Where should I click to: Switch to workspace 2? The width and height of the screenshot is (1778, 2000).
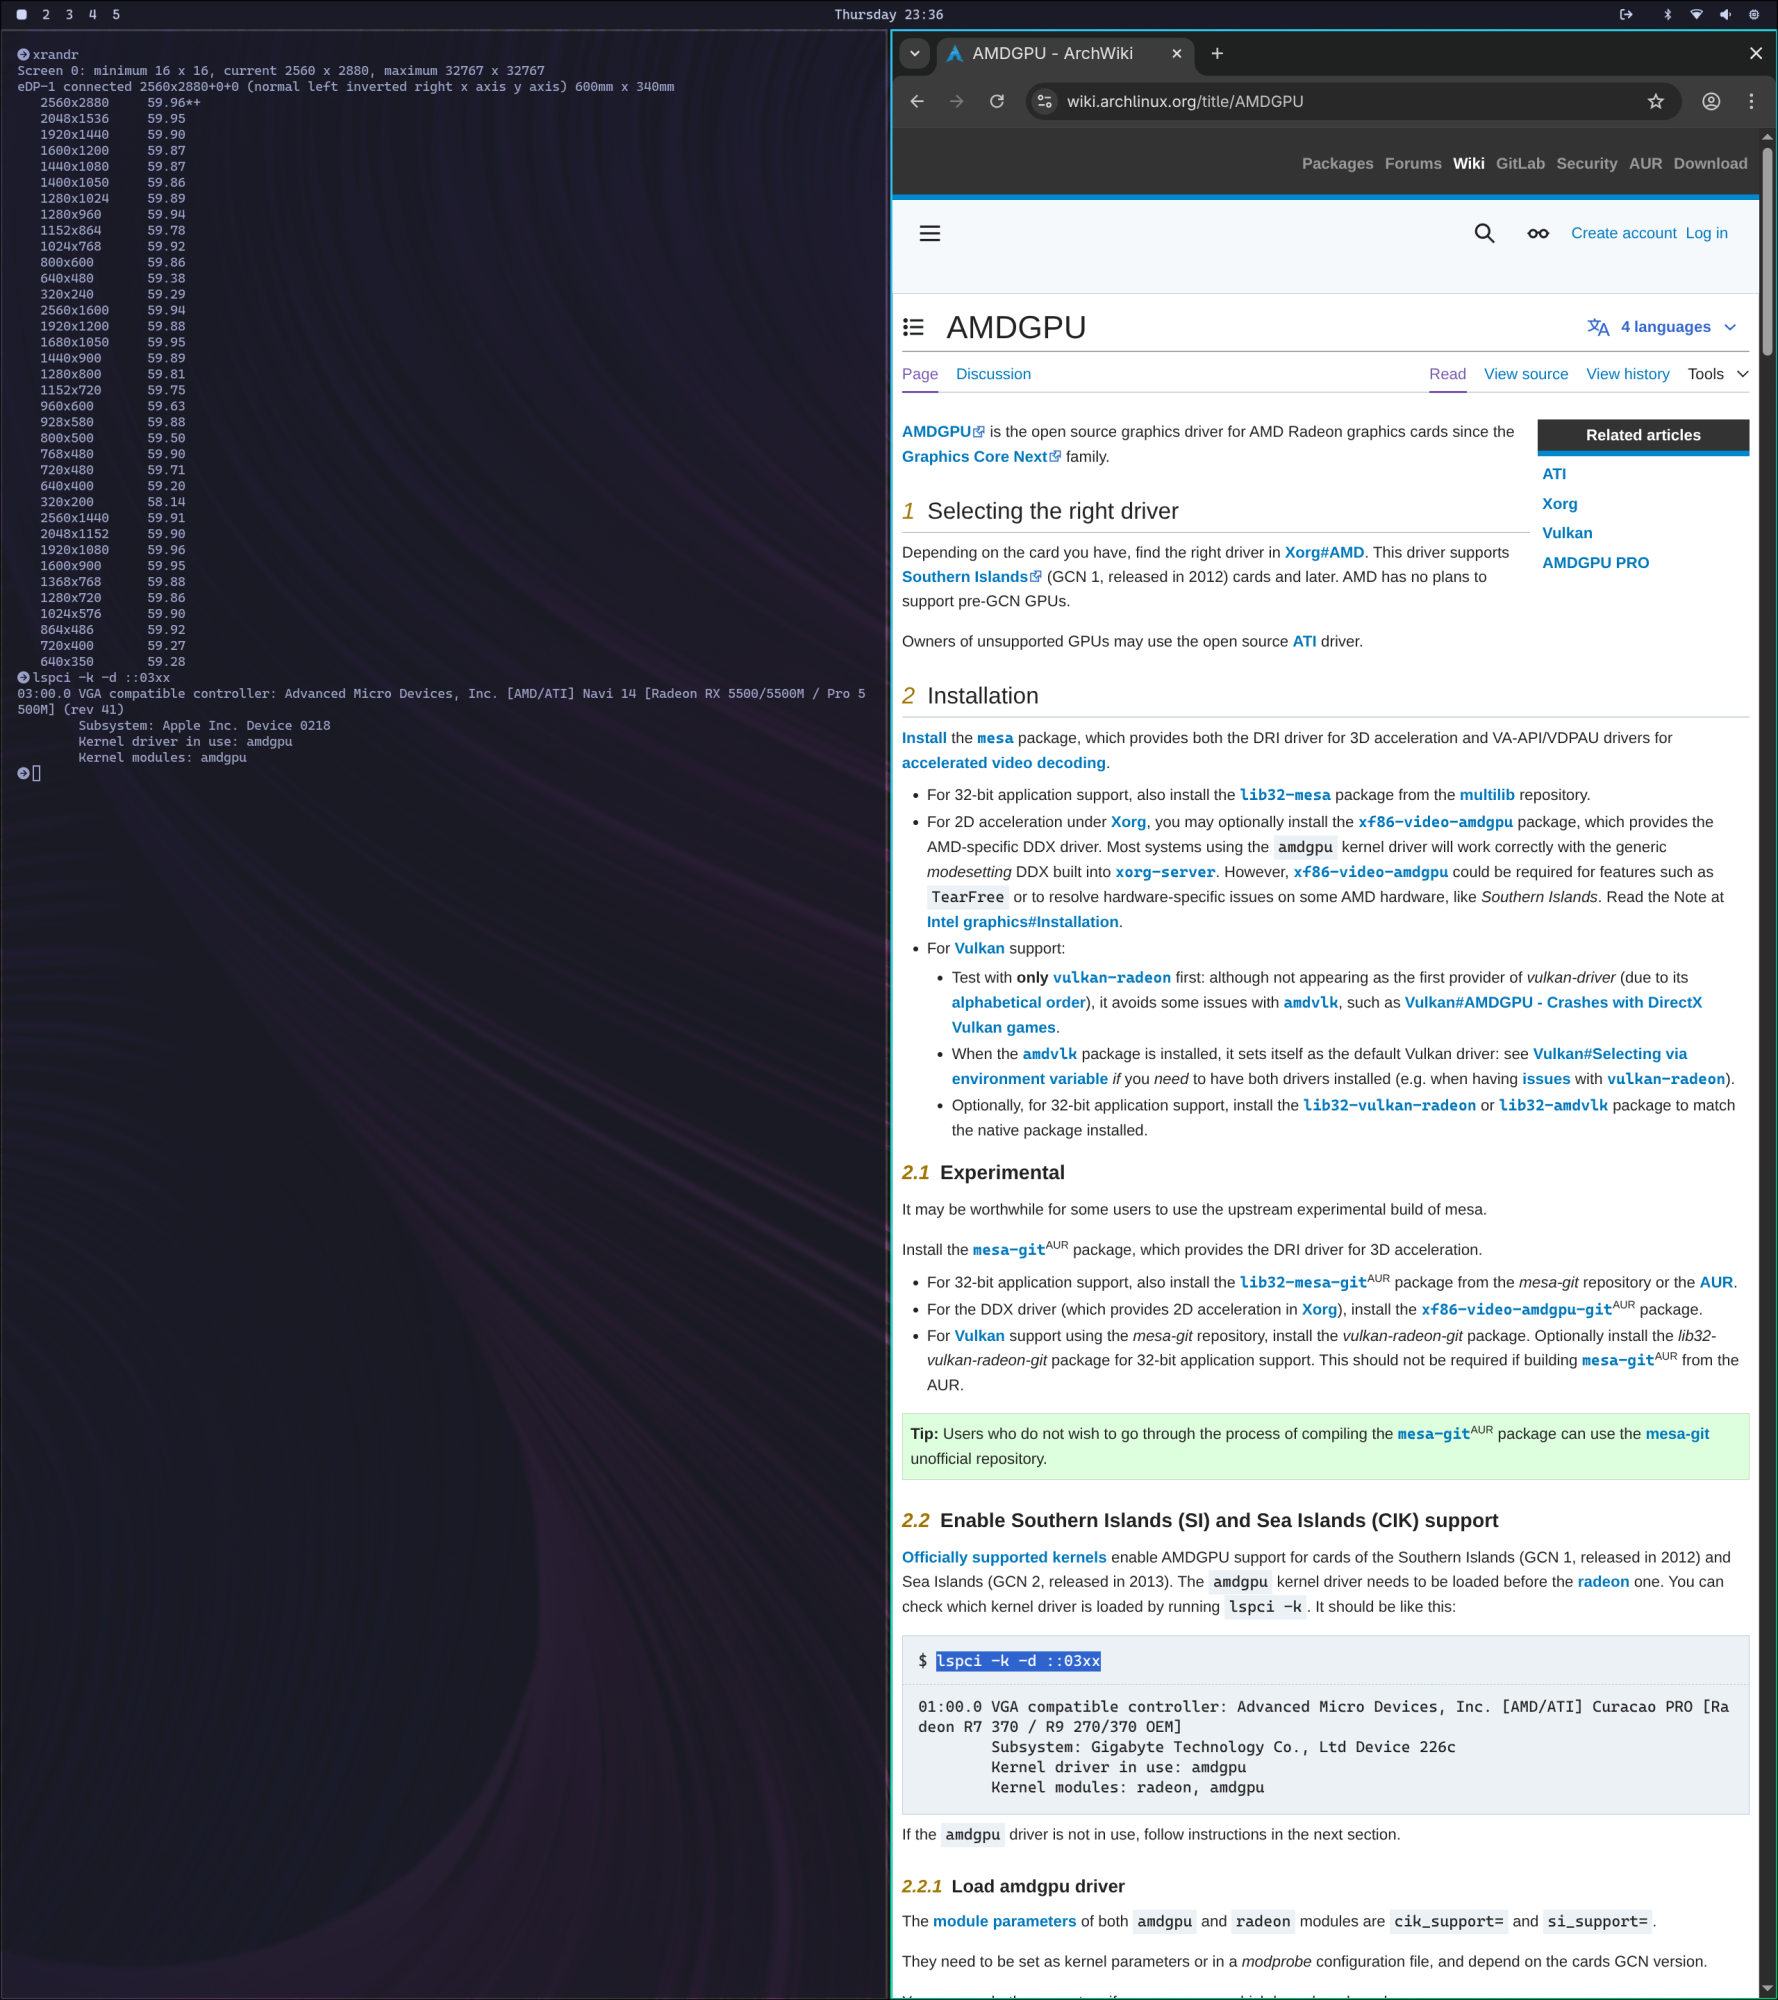(x=46, y=14)
